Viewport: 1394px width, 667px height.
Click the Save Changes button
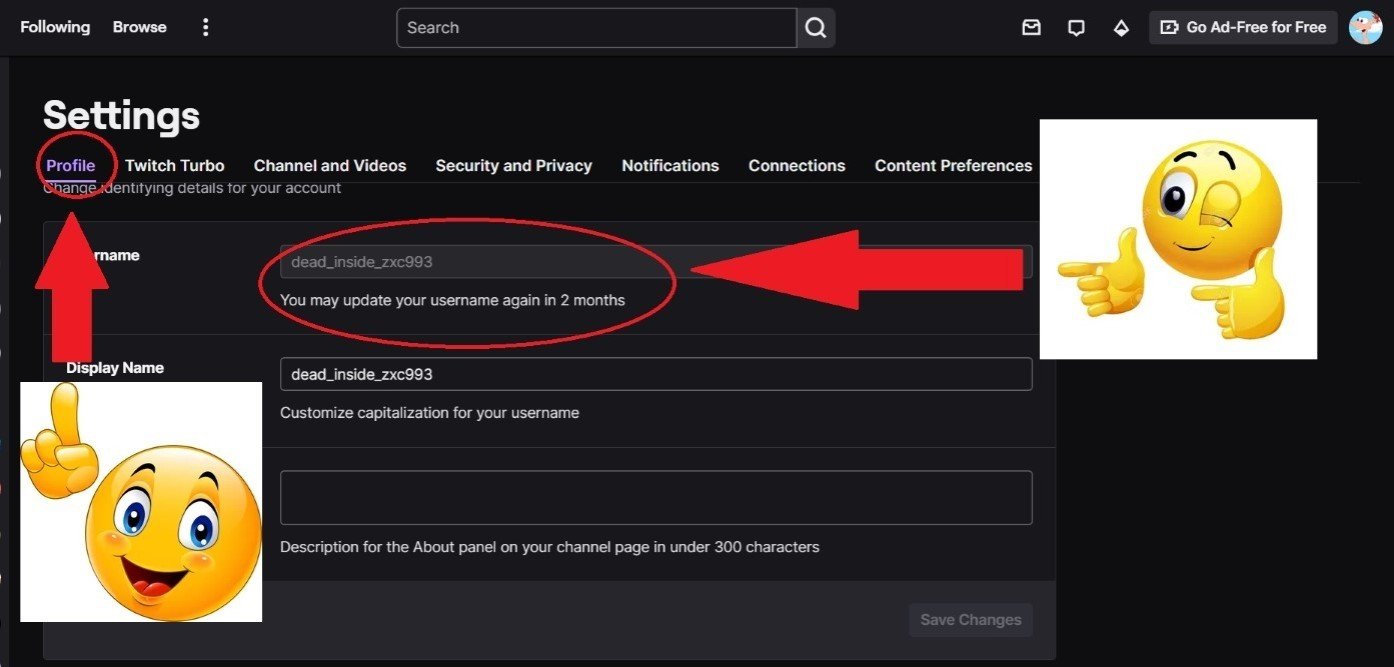click(971, 620)
